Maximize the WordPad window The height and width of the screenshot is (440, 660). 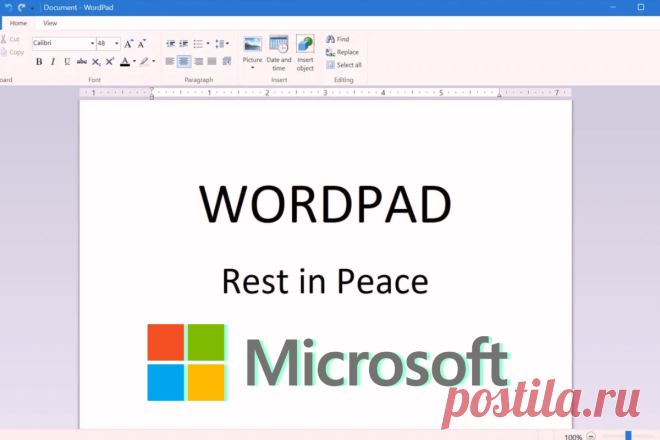pyautogui.click(x=641, y=7)
